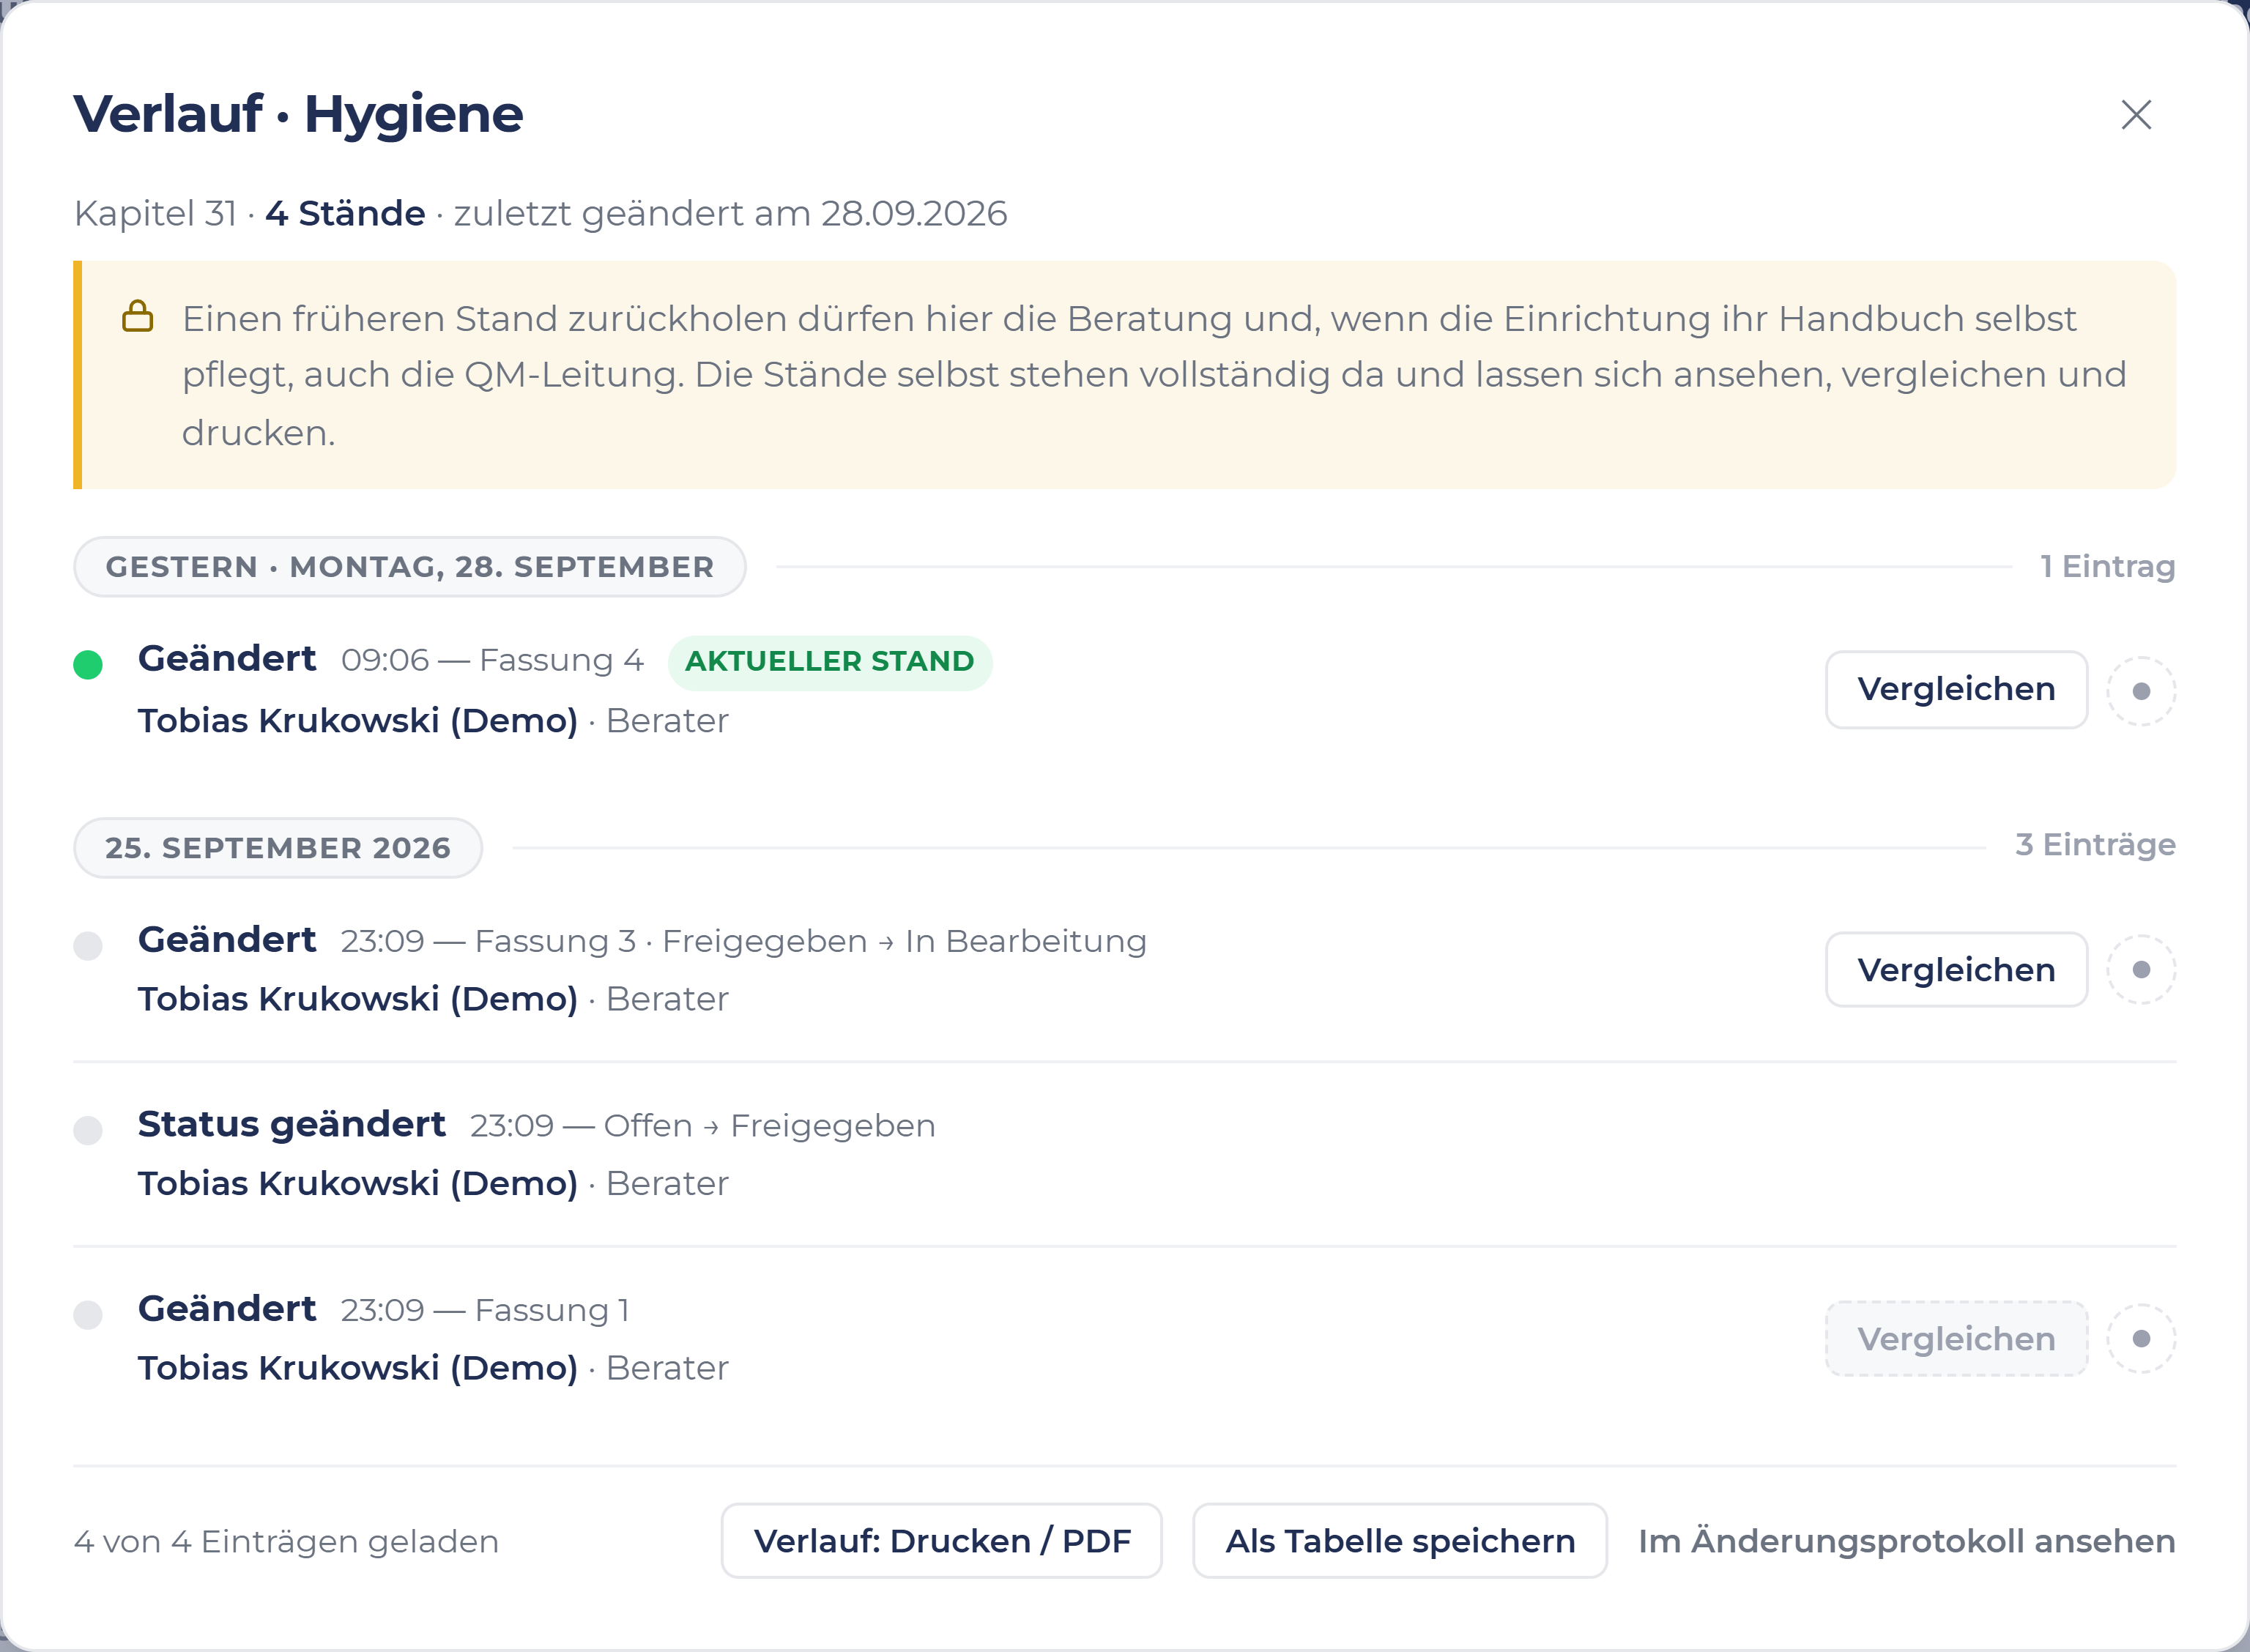Click the date pill Gestern Montag, 28. September

pos(410,567)
